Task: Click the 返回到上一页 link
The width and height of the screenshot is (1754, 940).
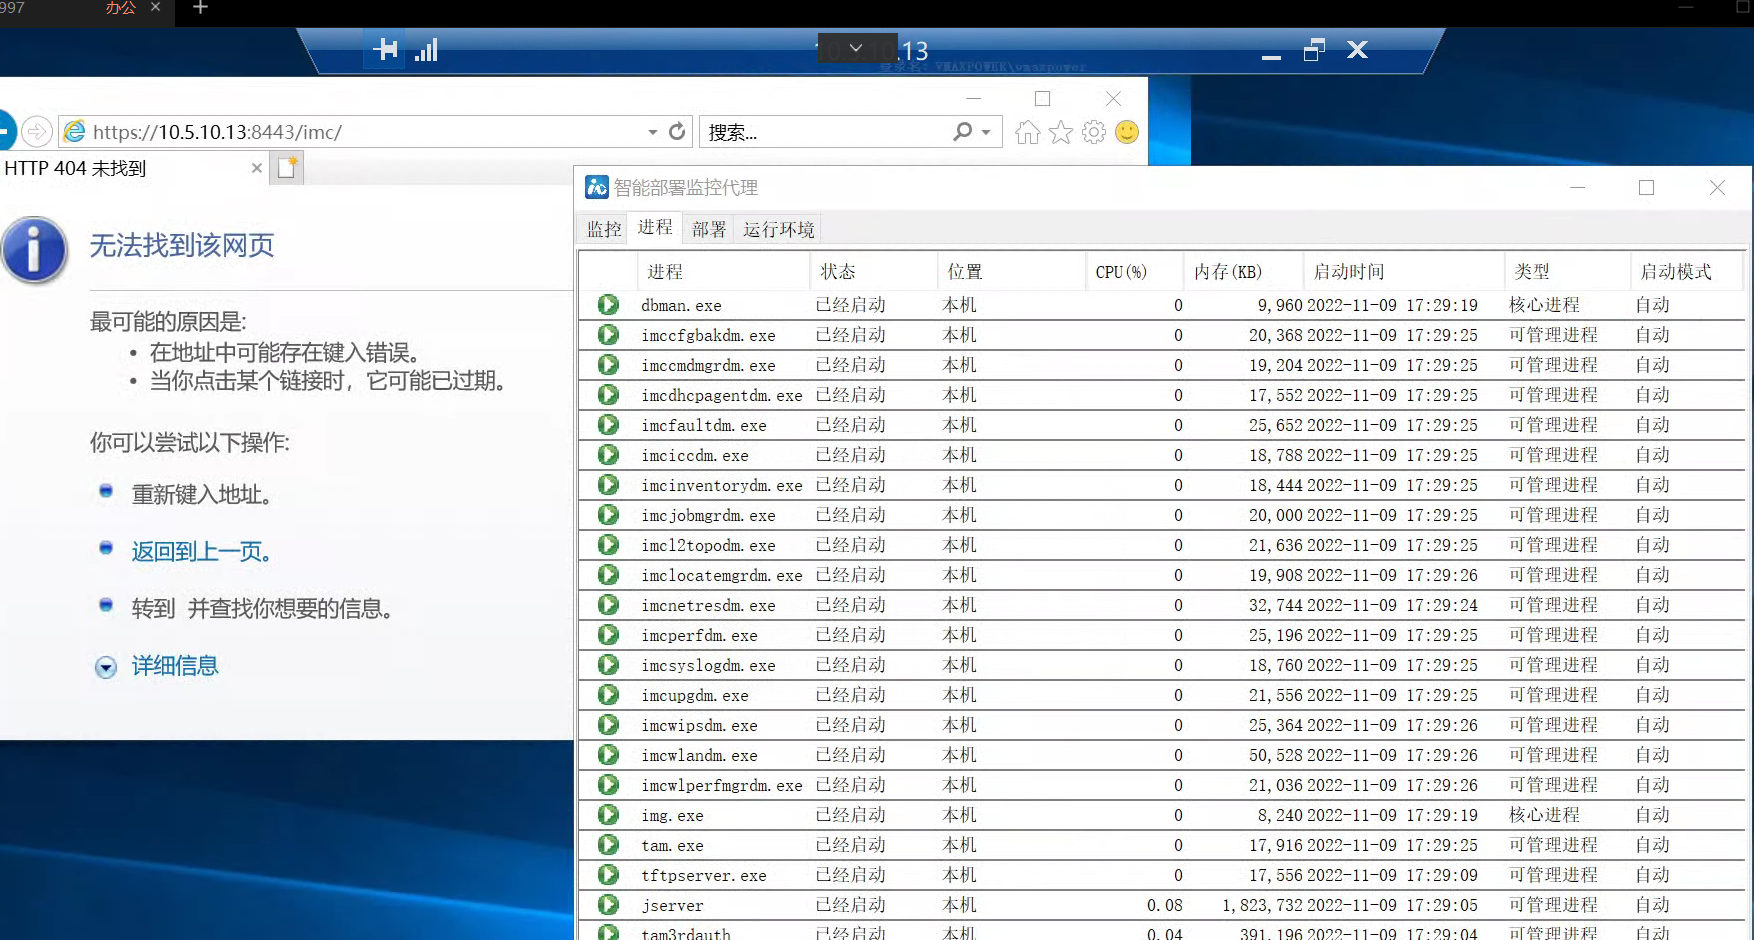Action: coord(201,551)
